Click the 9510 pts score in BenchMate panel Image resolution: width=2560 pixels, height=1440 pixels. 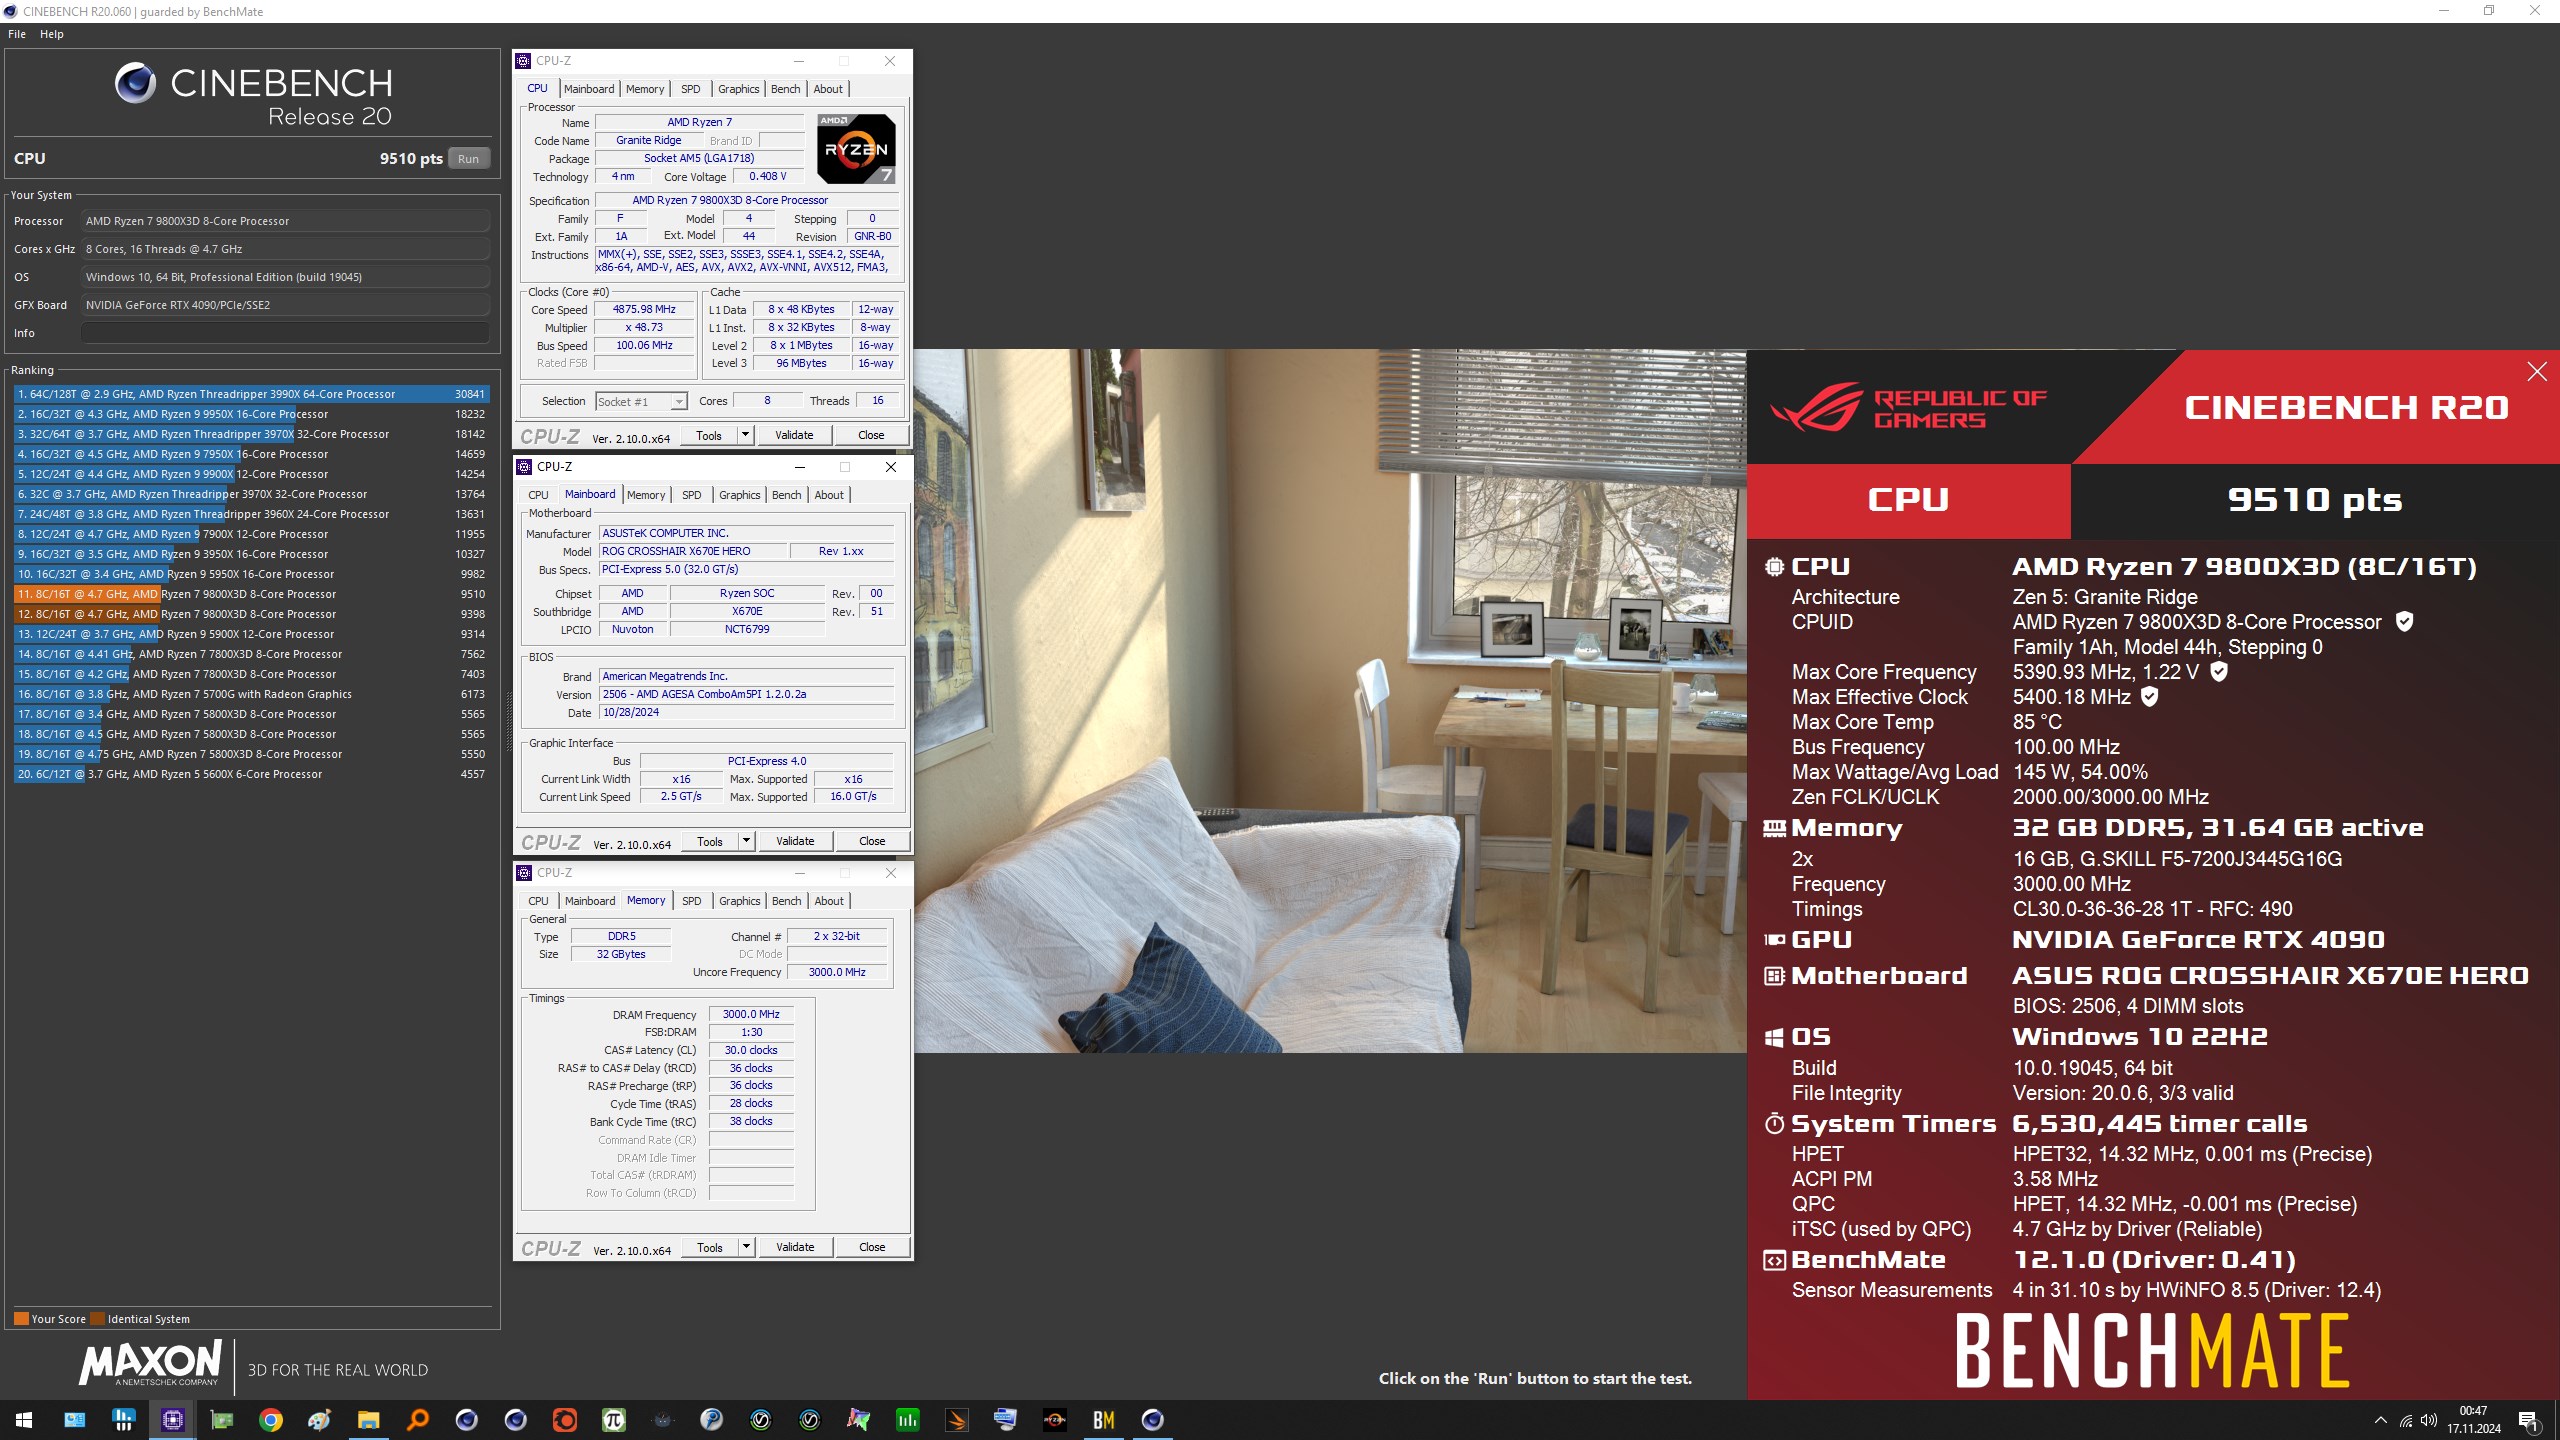pos(2314,500)
